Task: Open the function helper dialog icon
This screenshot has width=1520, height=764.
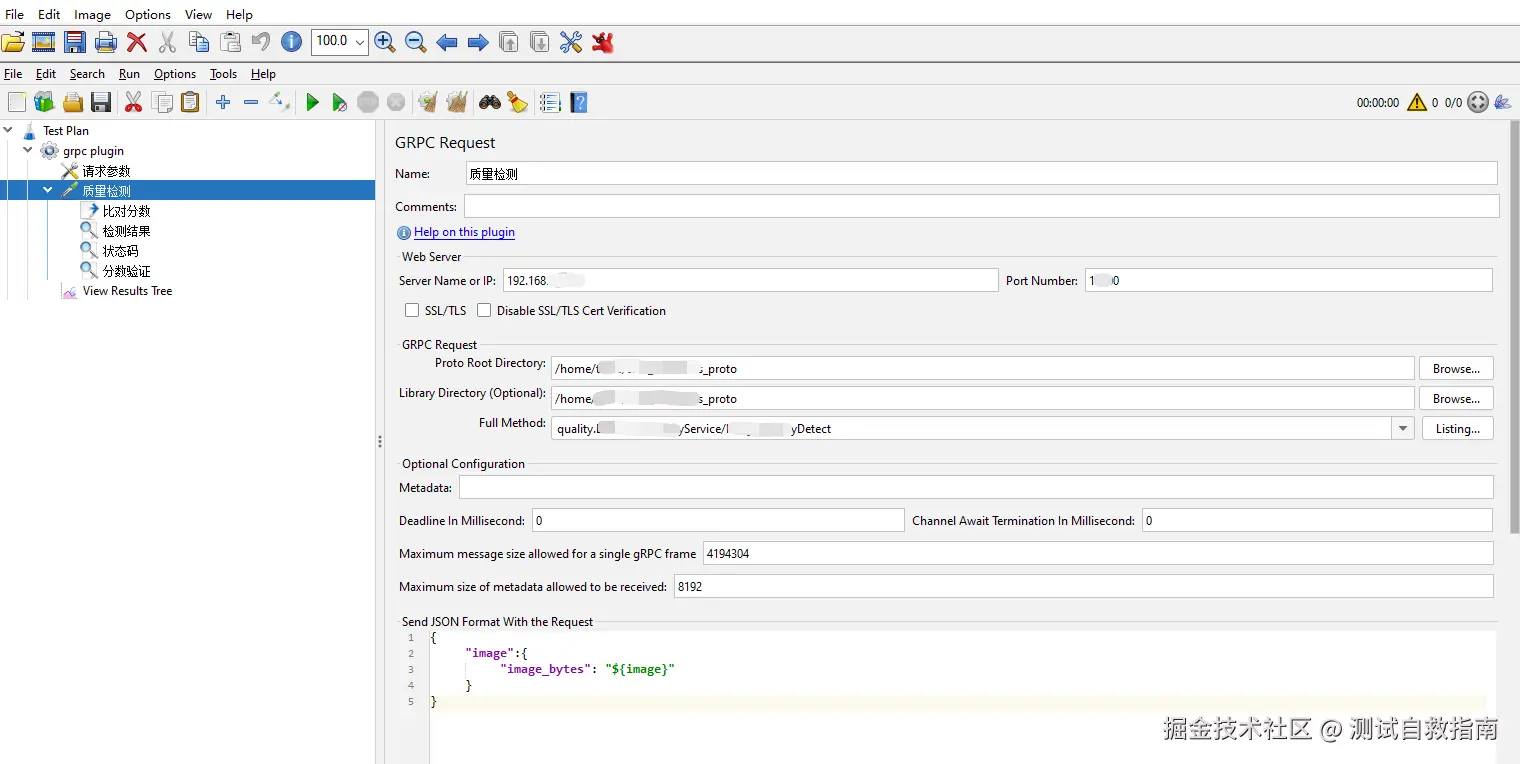Action: [549, 102]
